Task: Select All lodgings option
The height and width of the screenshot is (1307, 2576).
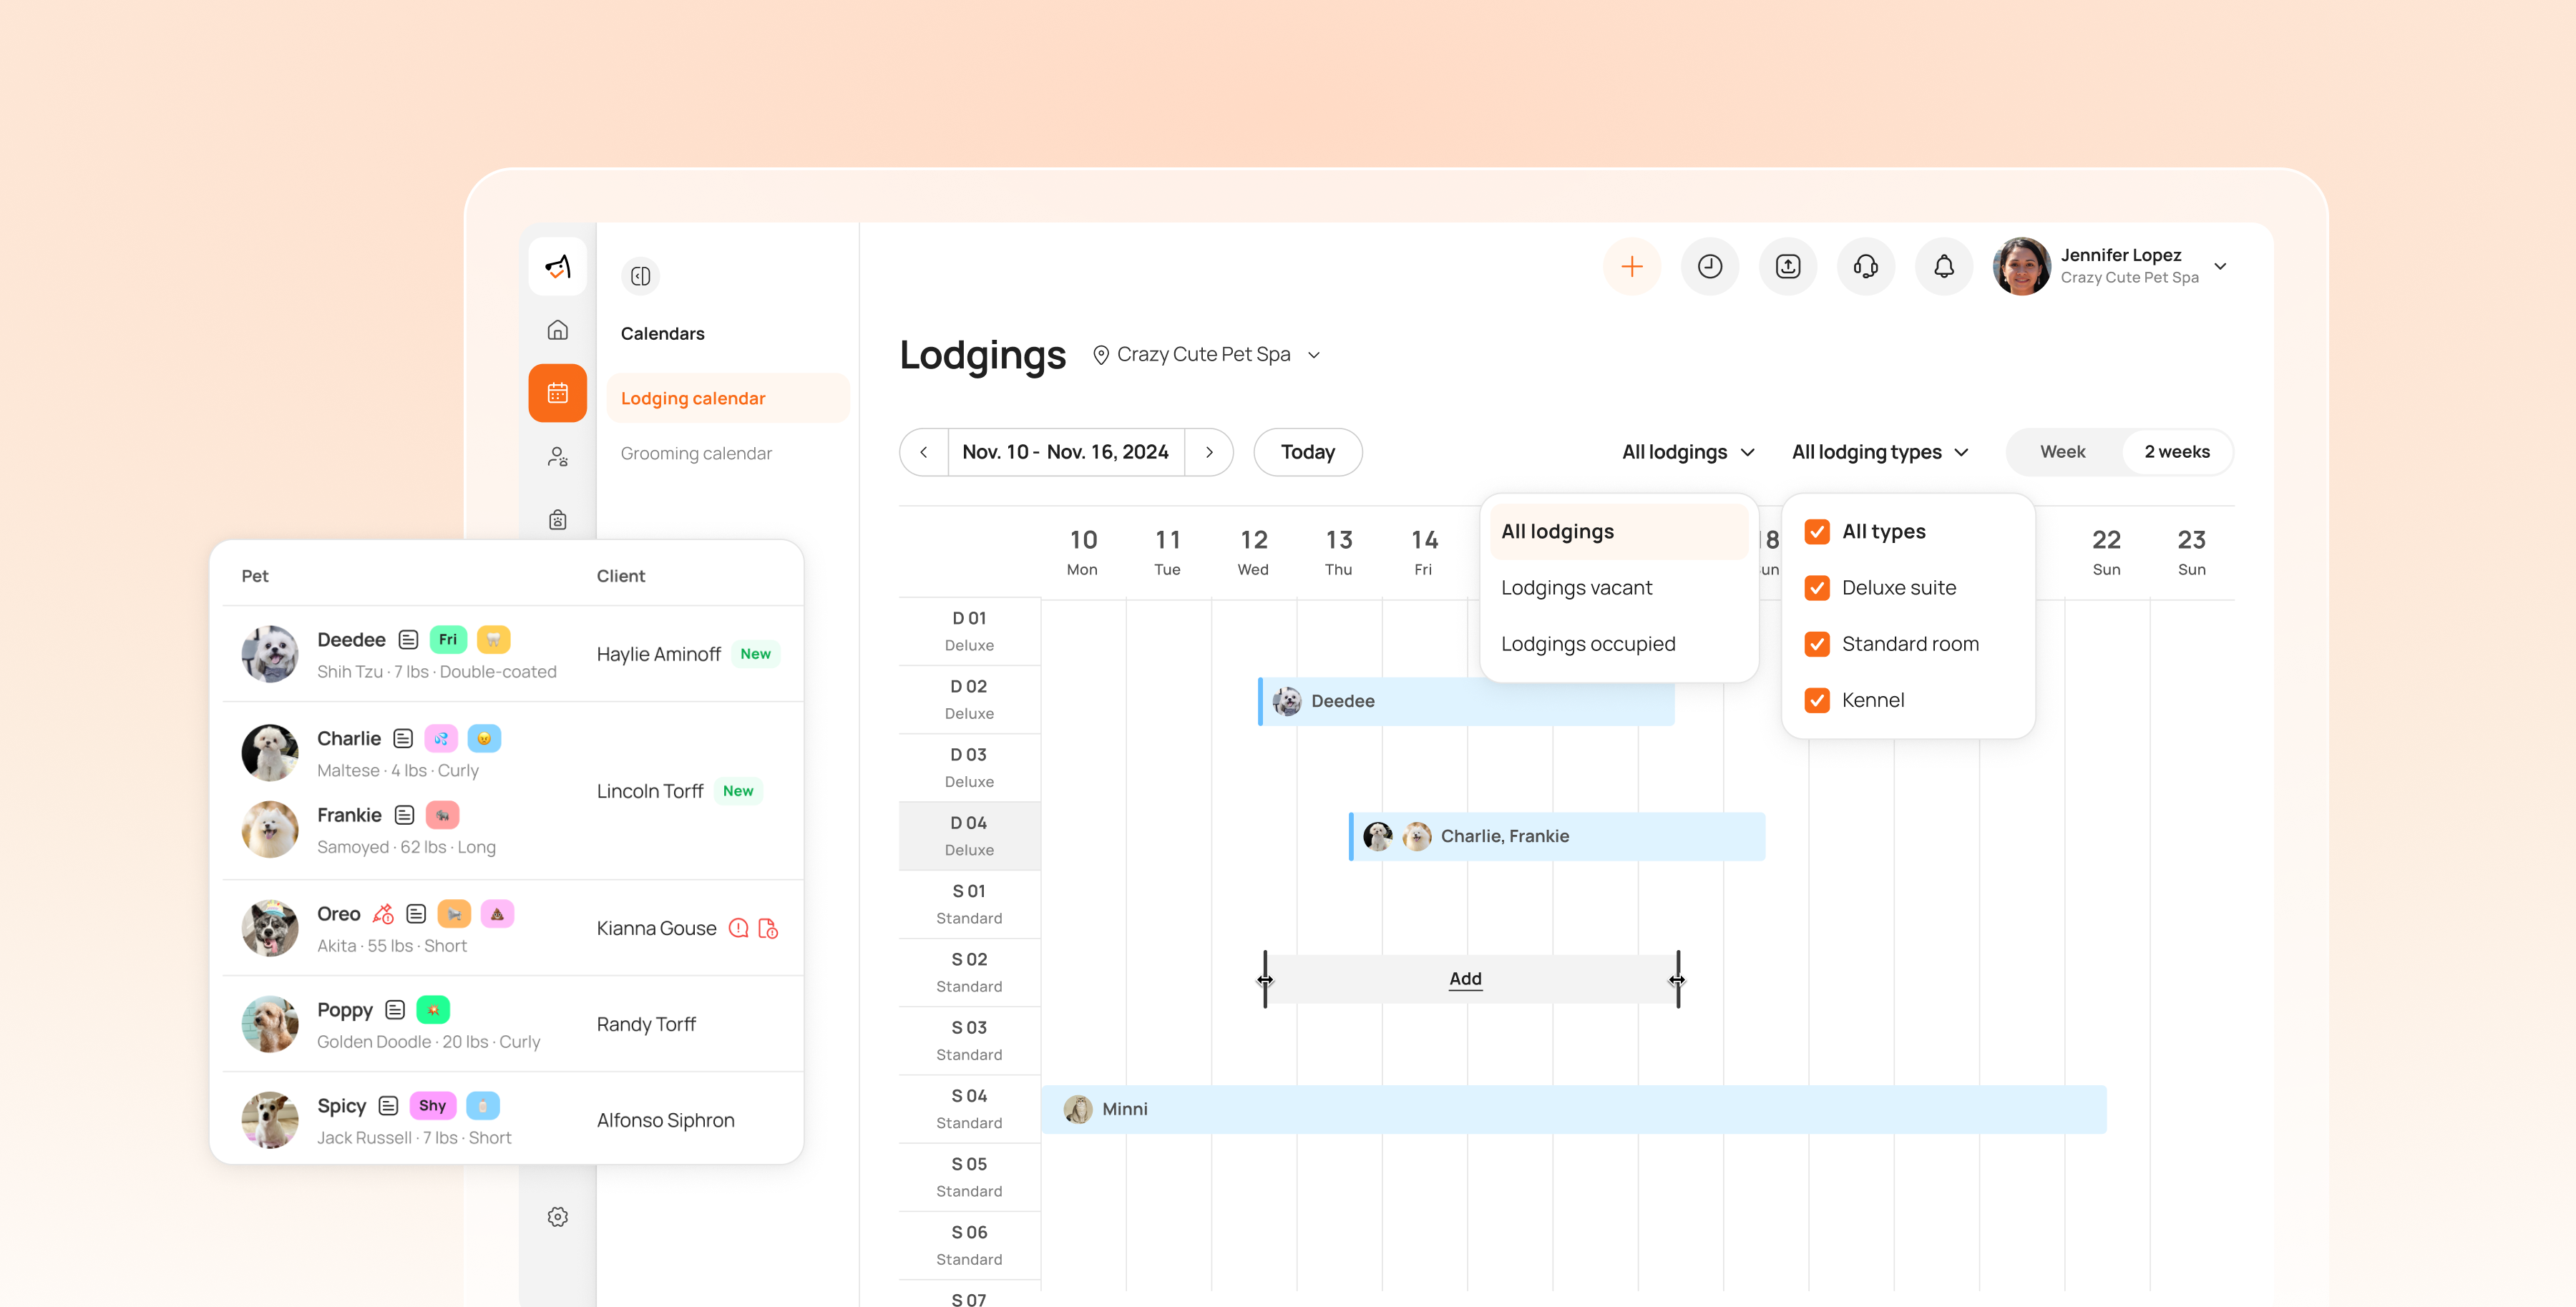Action: click(1619, 531)
